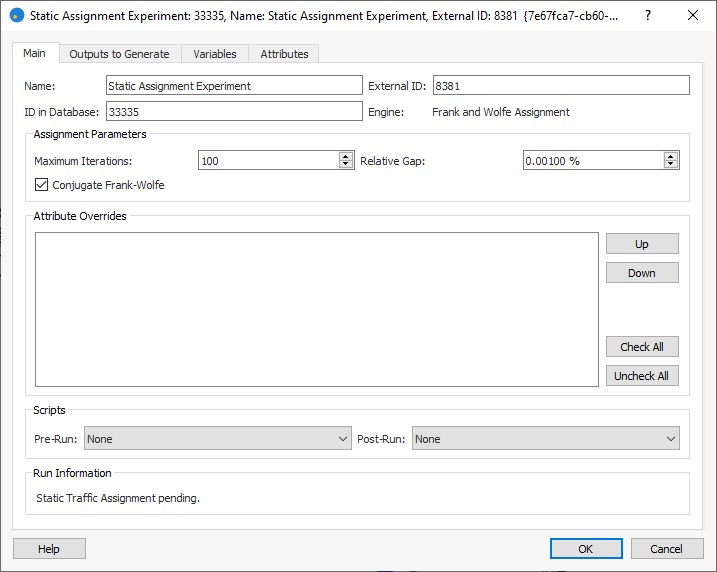Screen dimensions: 717x572
Task: Click the External ID input field
Action: pyautogui.click(x=559, y=86)
